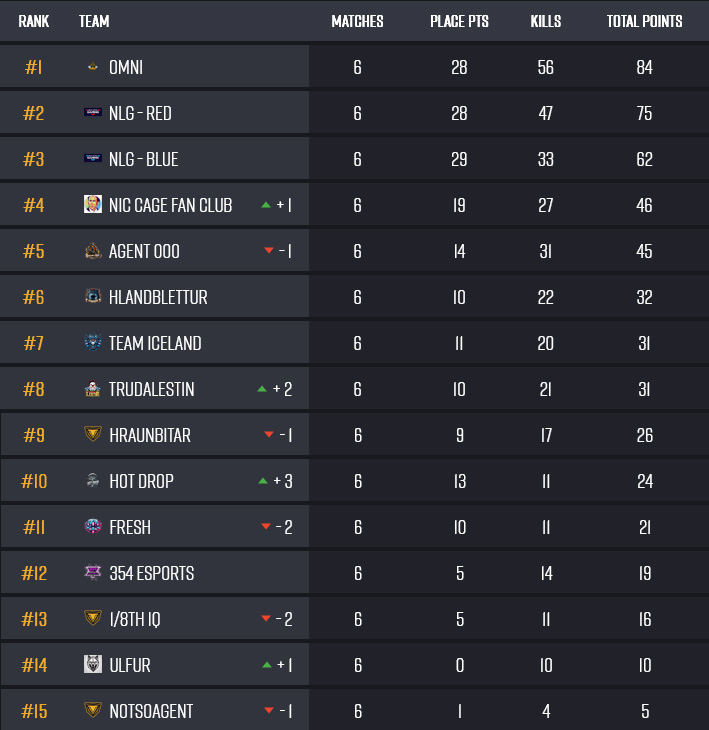Click the Nic Cage Fan Club avatar
Image resolution: width=709 pixels, height=730 pixels.
pyautogui.click(x=93, y=204)
